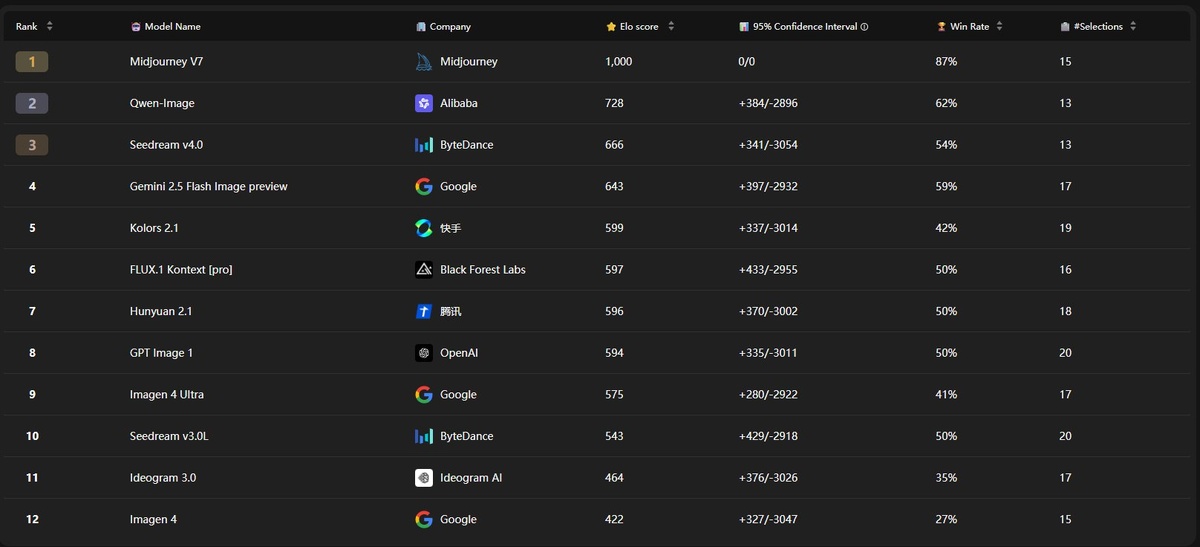Image resolution: width=1200 pixels, height=547 pixels.
Task: Click ByteDance logo in Seedream v4.0 row
Action: pos(424,145)
